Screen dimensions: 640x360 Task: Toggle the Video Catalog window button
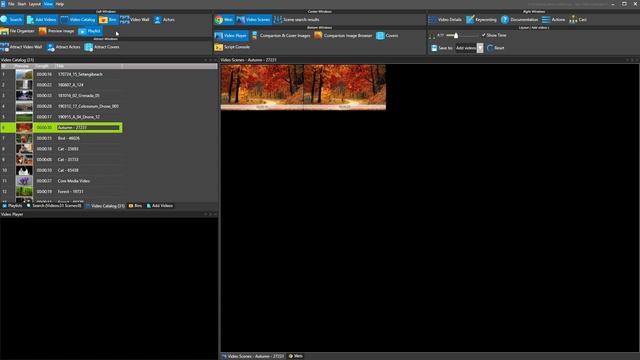(78, 20)
